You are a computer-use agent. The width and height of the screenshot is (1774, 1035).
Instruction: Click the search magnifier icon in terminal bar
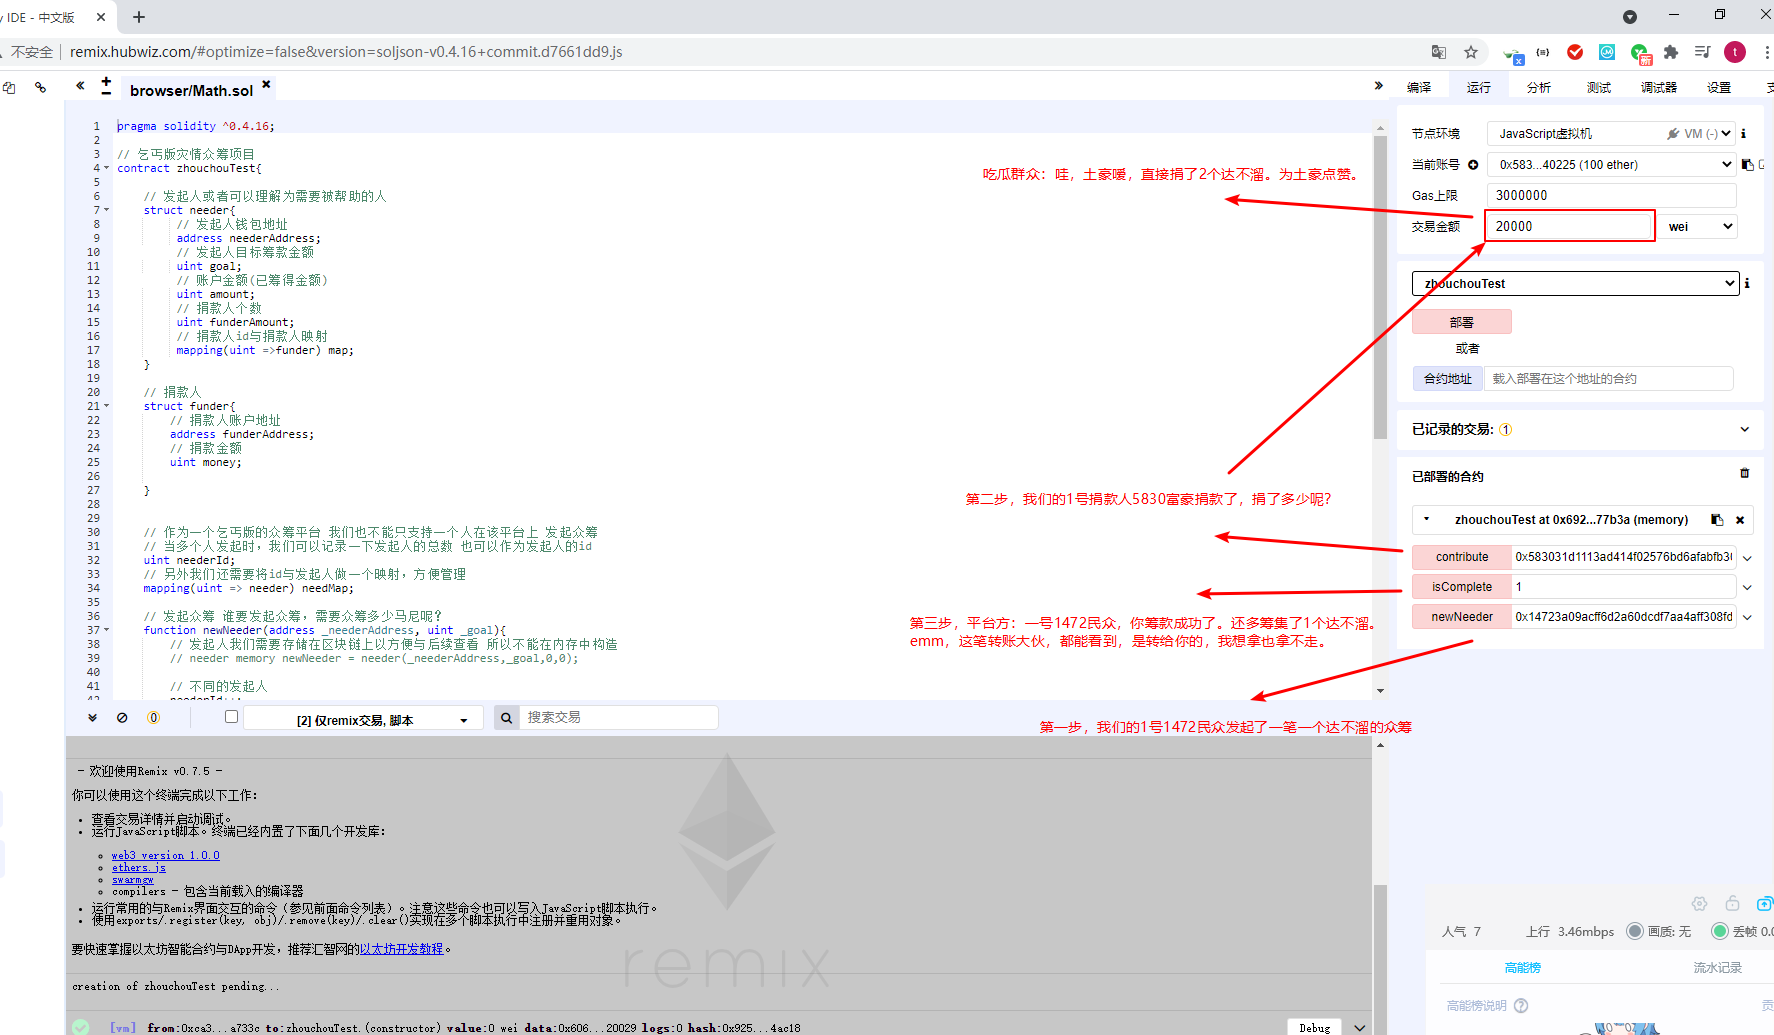(x=507, y=718)
